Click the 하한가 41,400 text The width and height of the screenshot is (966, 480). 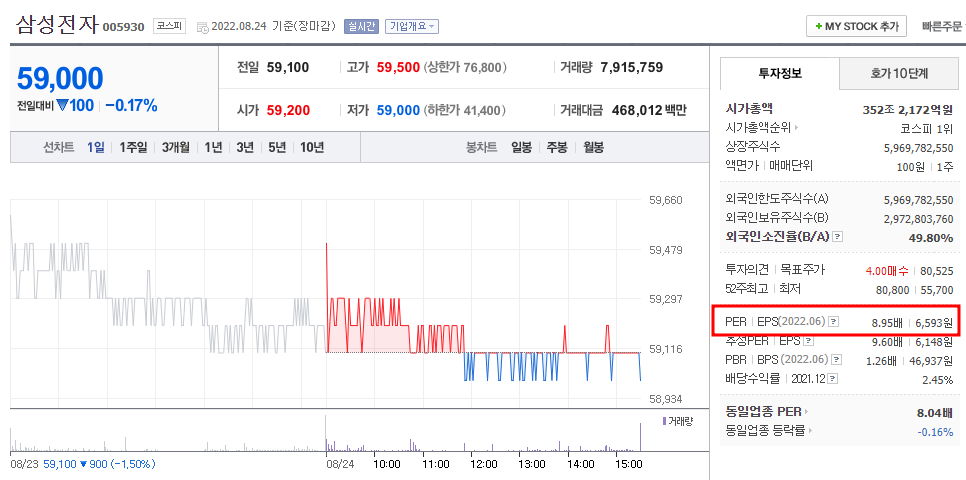[x=465, y=111]
